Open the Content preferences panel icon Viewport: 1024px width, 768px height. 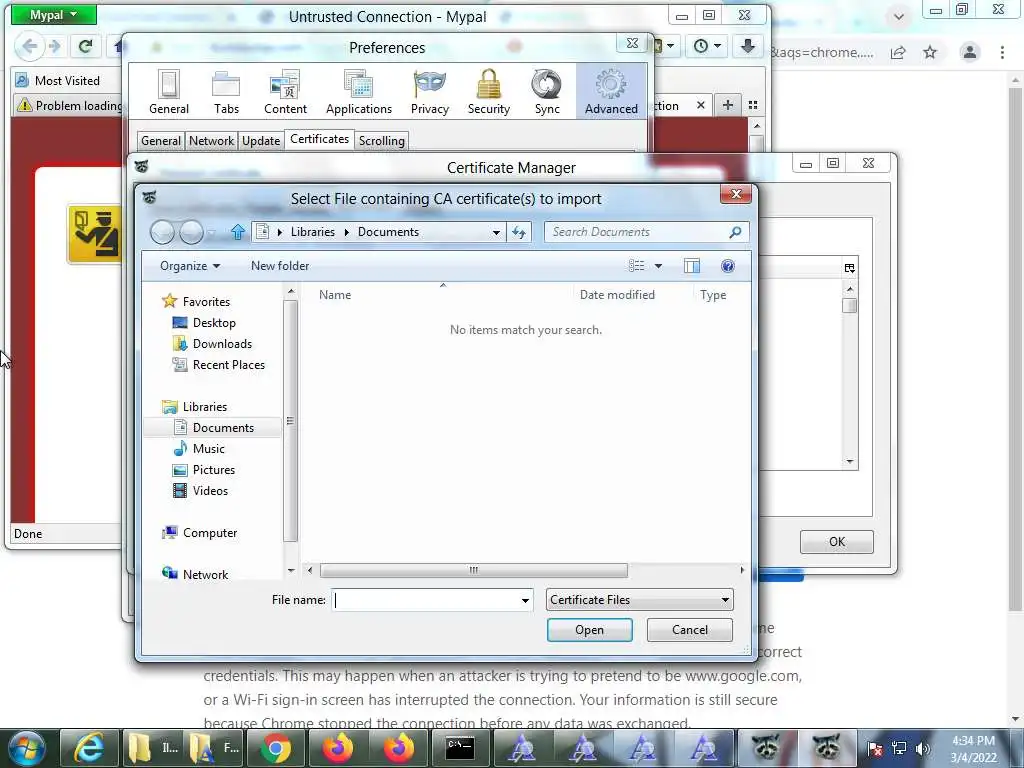[285, 92]
